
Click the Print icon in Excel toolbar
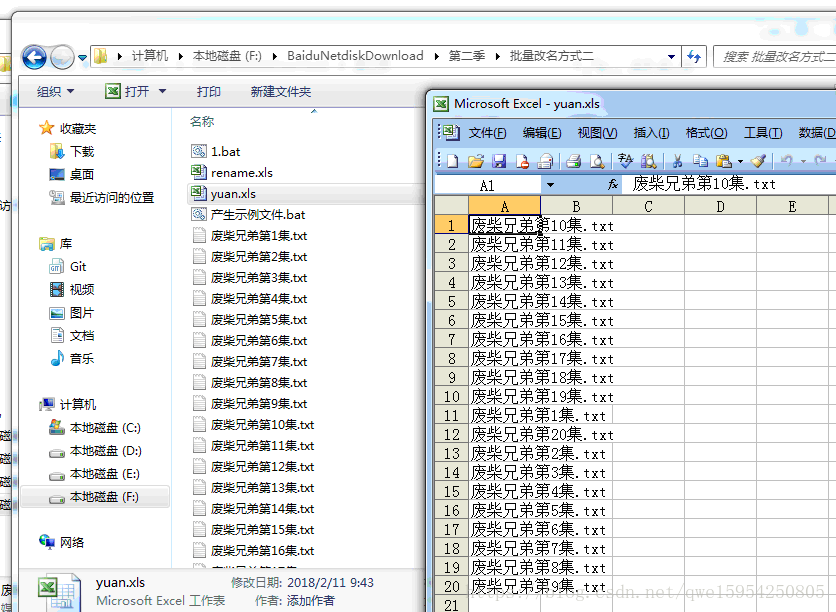pos(571,161)
